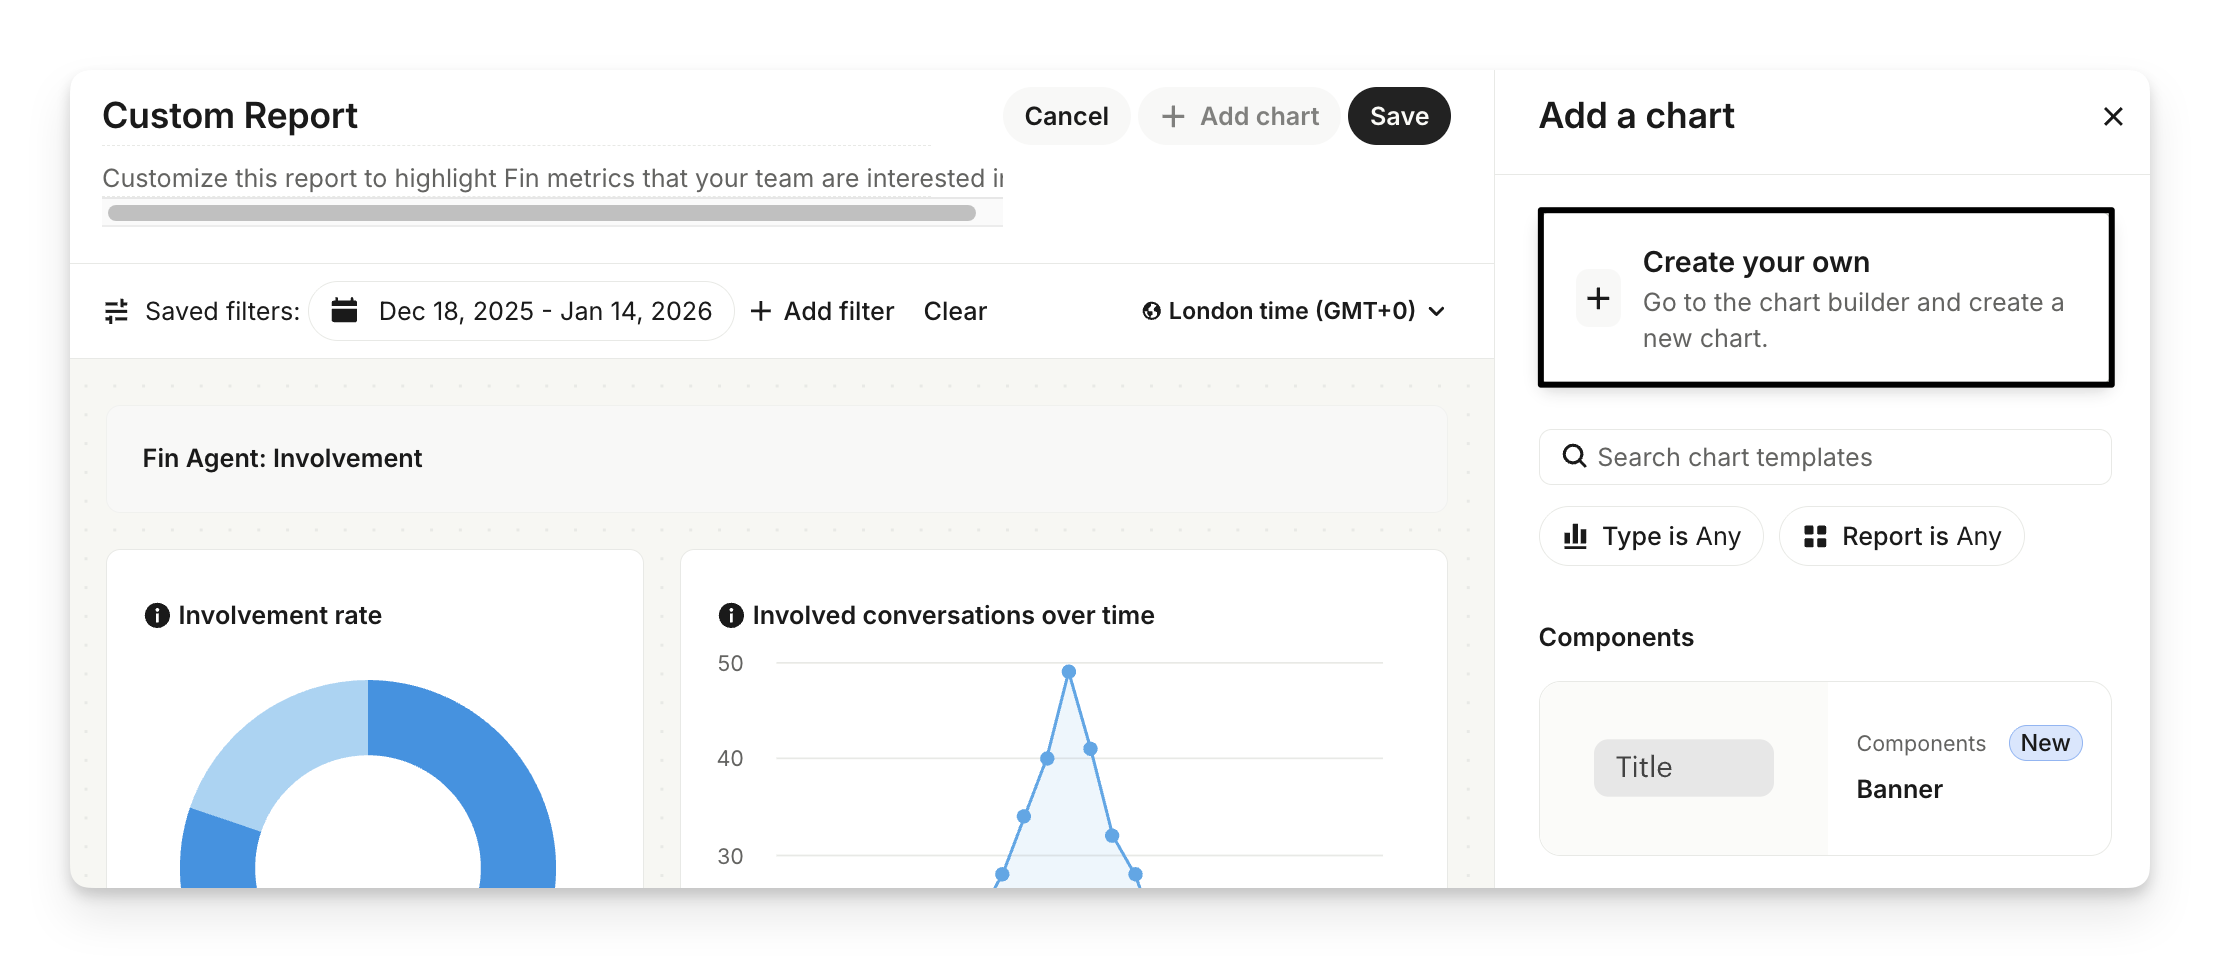
Task: Click the plus icon in Create your own
Action: point(1598,298)
